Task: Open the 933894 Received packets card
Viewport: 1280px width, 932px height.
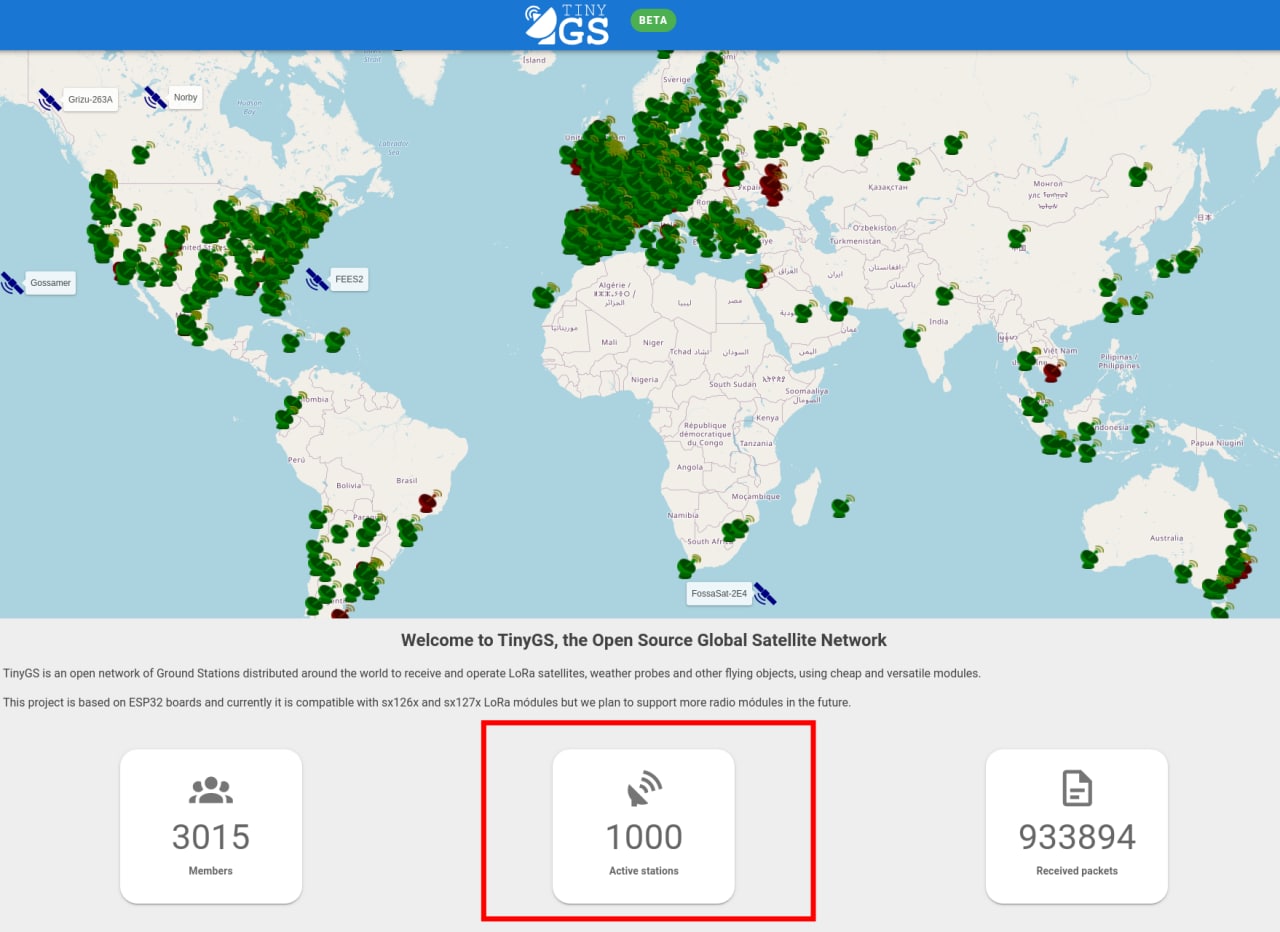Action: pos(1076,826)
